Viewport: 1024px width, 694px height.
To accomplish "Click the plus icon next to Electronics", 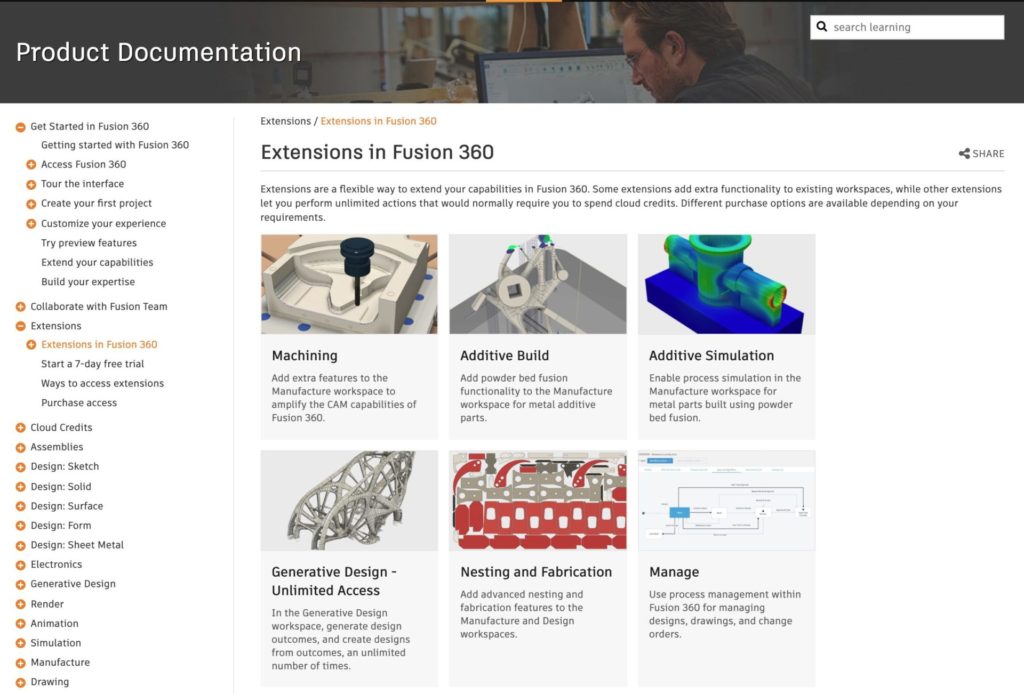I will 20,564.
